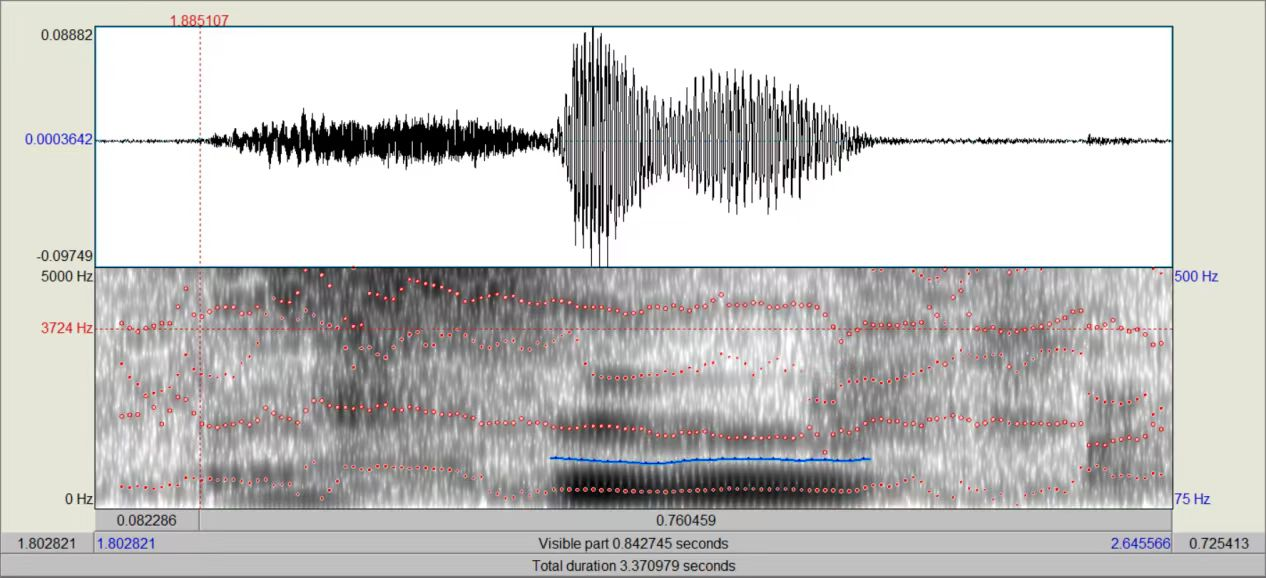Click the 0 Hz spectrogram floor label
Viewport: 1266px width, 578px height.
coord(78,499)
